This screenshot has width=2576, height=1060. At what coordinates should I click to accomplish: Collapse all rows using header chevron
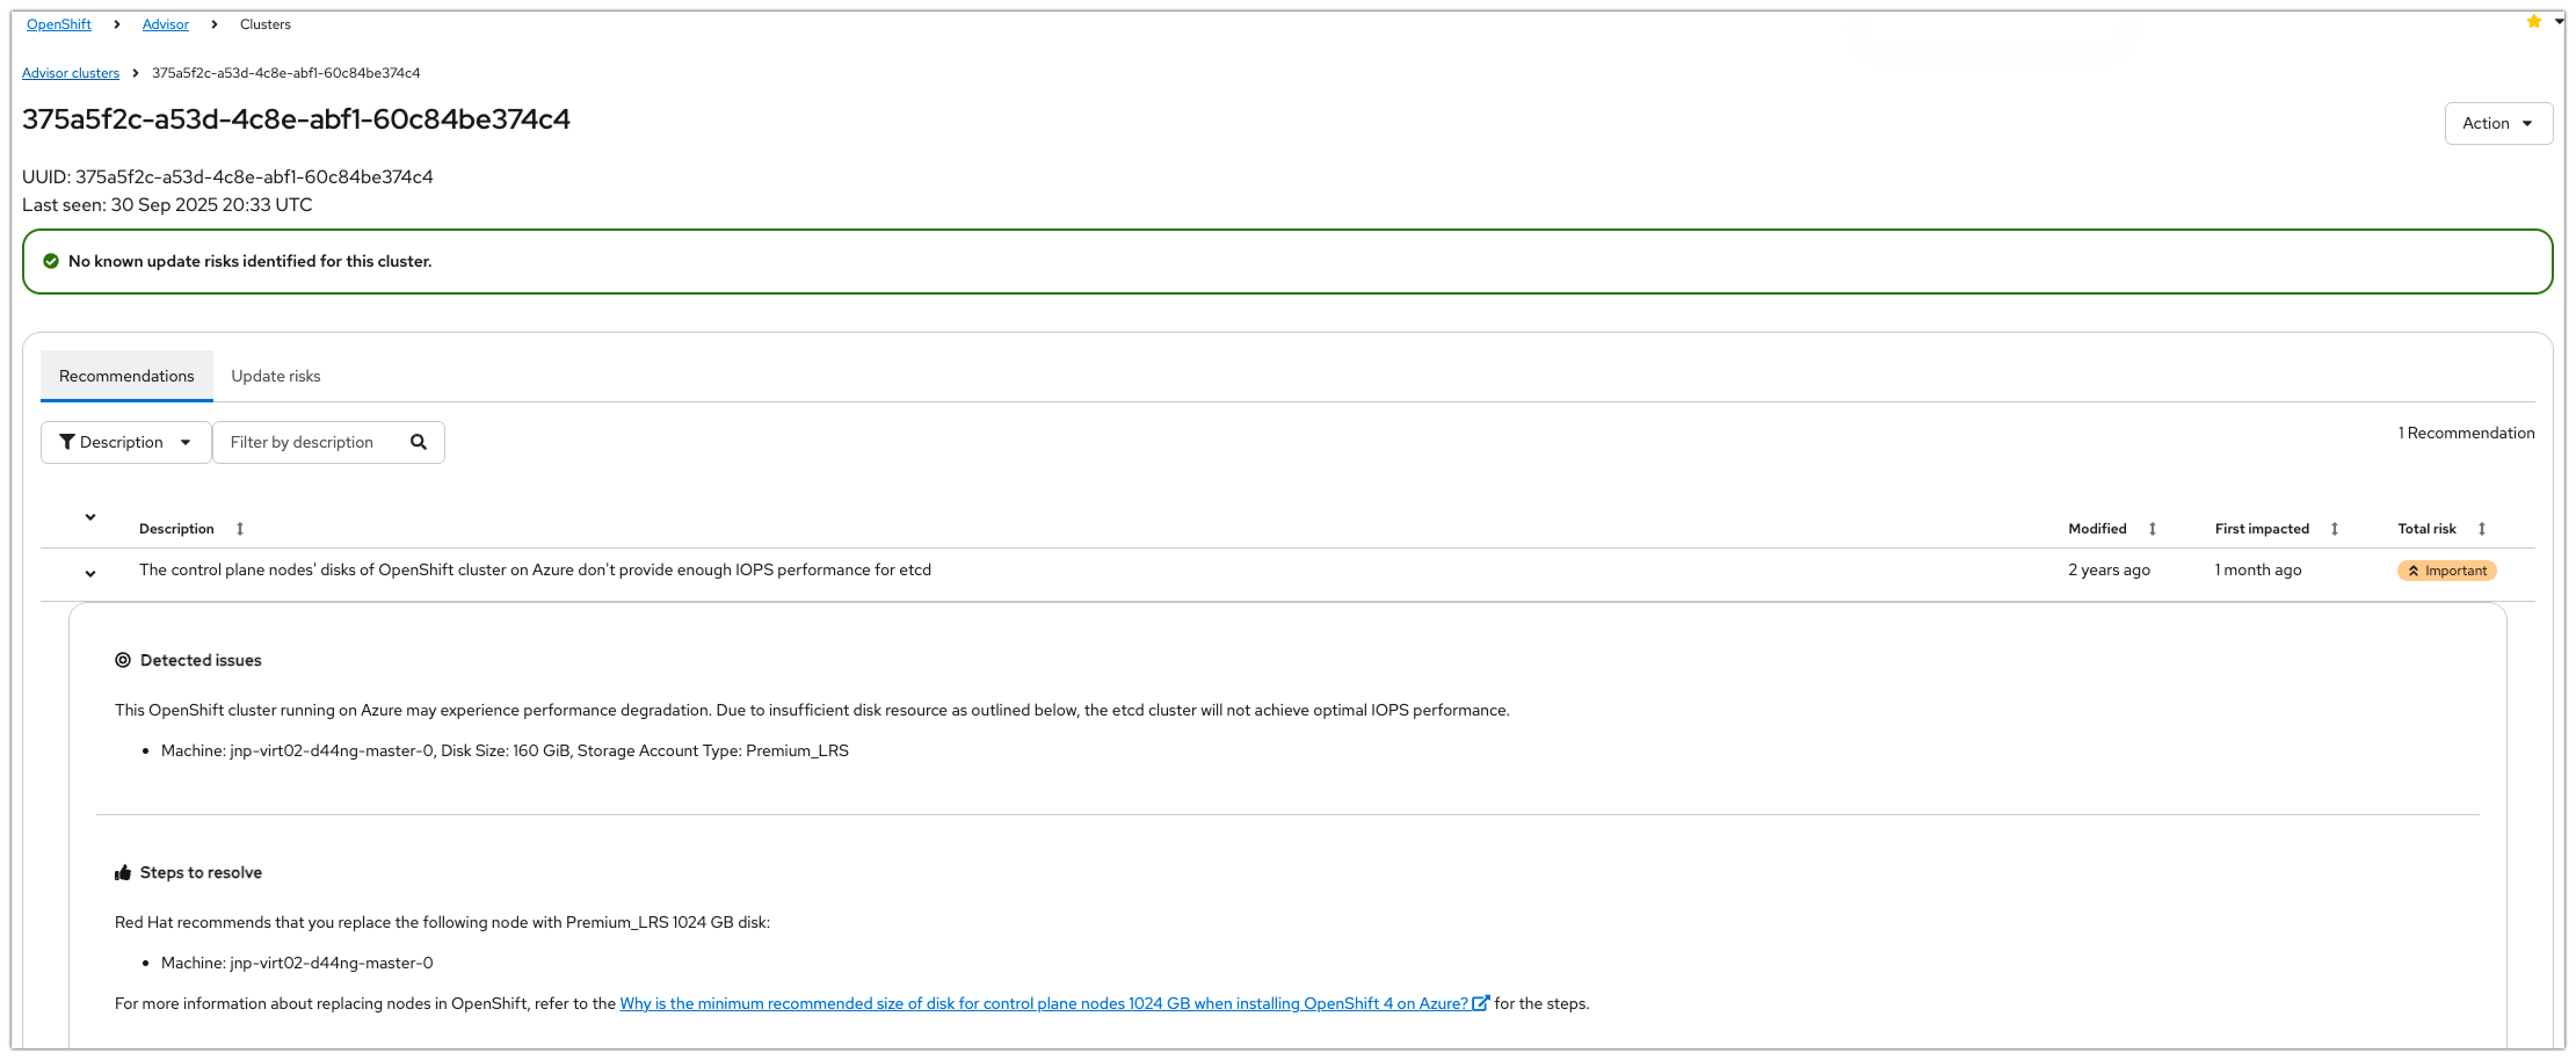[90, 517]
